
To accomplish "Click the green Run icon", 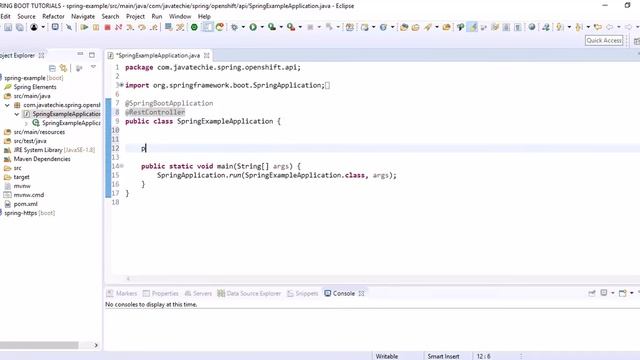I will coord(253,27).
